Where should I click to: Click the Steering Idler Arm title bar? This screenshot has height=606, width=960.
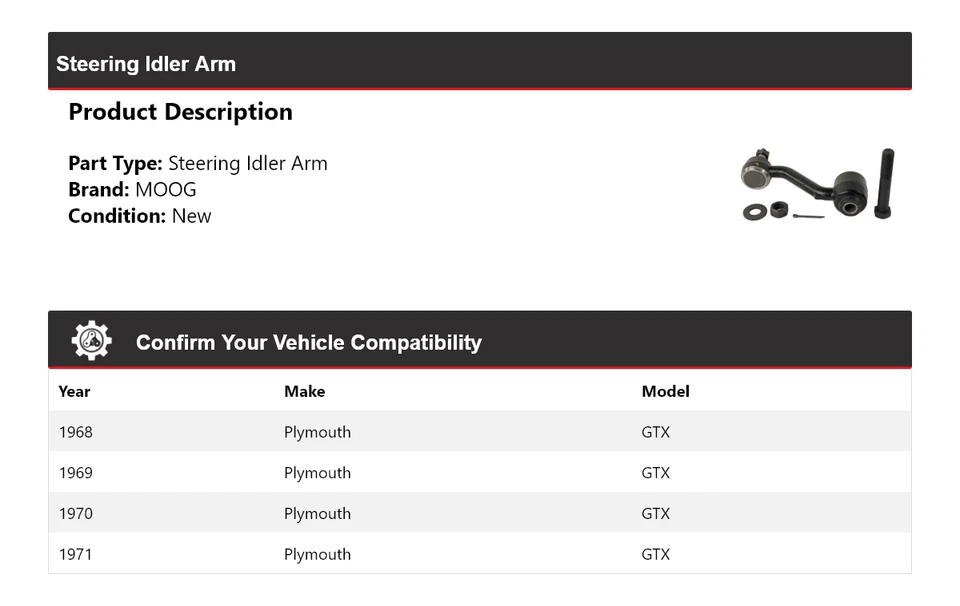(146, 64)
